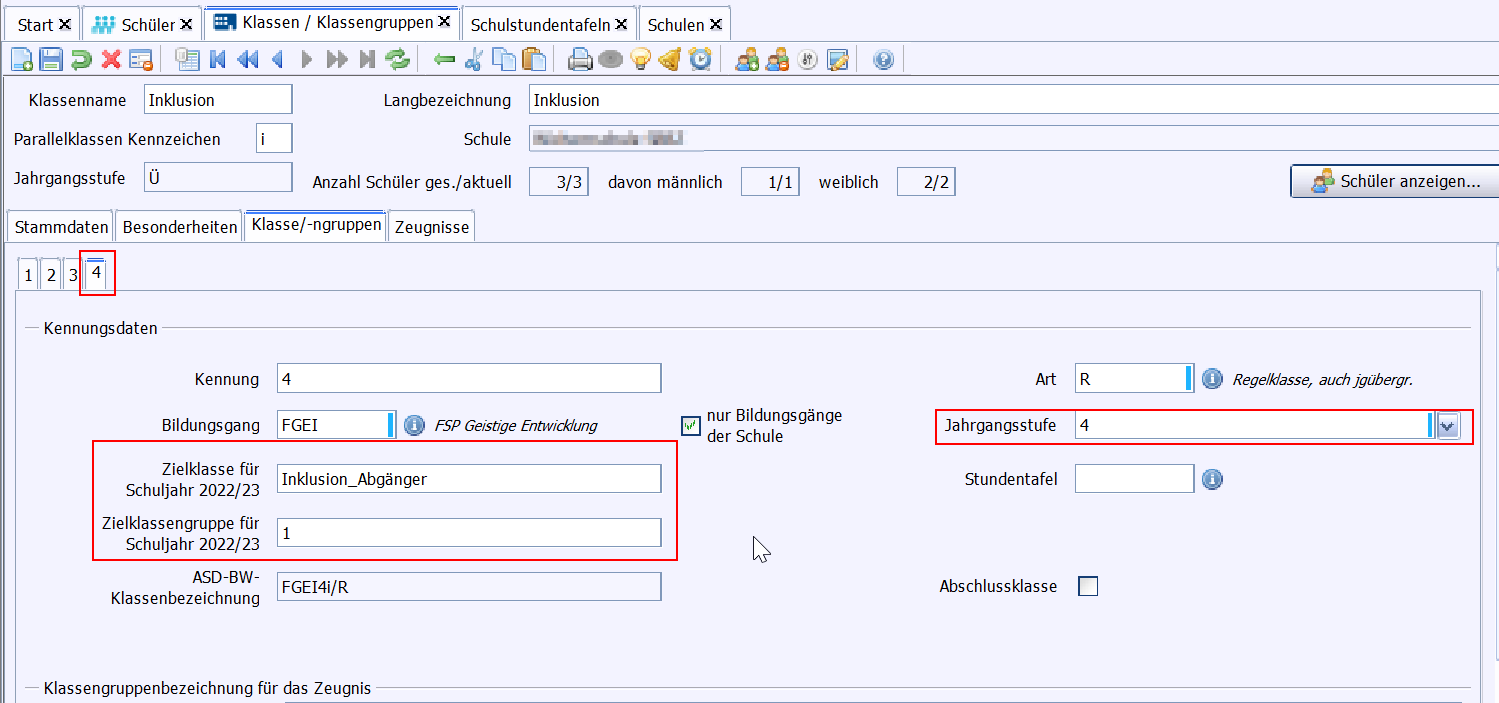Click the red X delete icon
Image resolution: width=1499 pixels, height=703 pixels.
[x=111, y=60]
